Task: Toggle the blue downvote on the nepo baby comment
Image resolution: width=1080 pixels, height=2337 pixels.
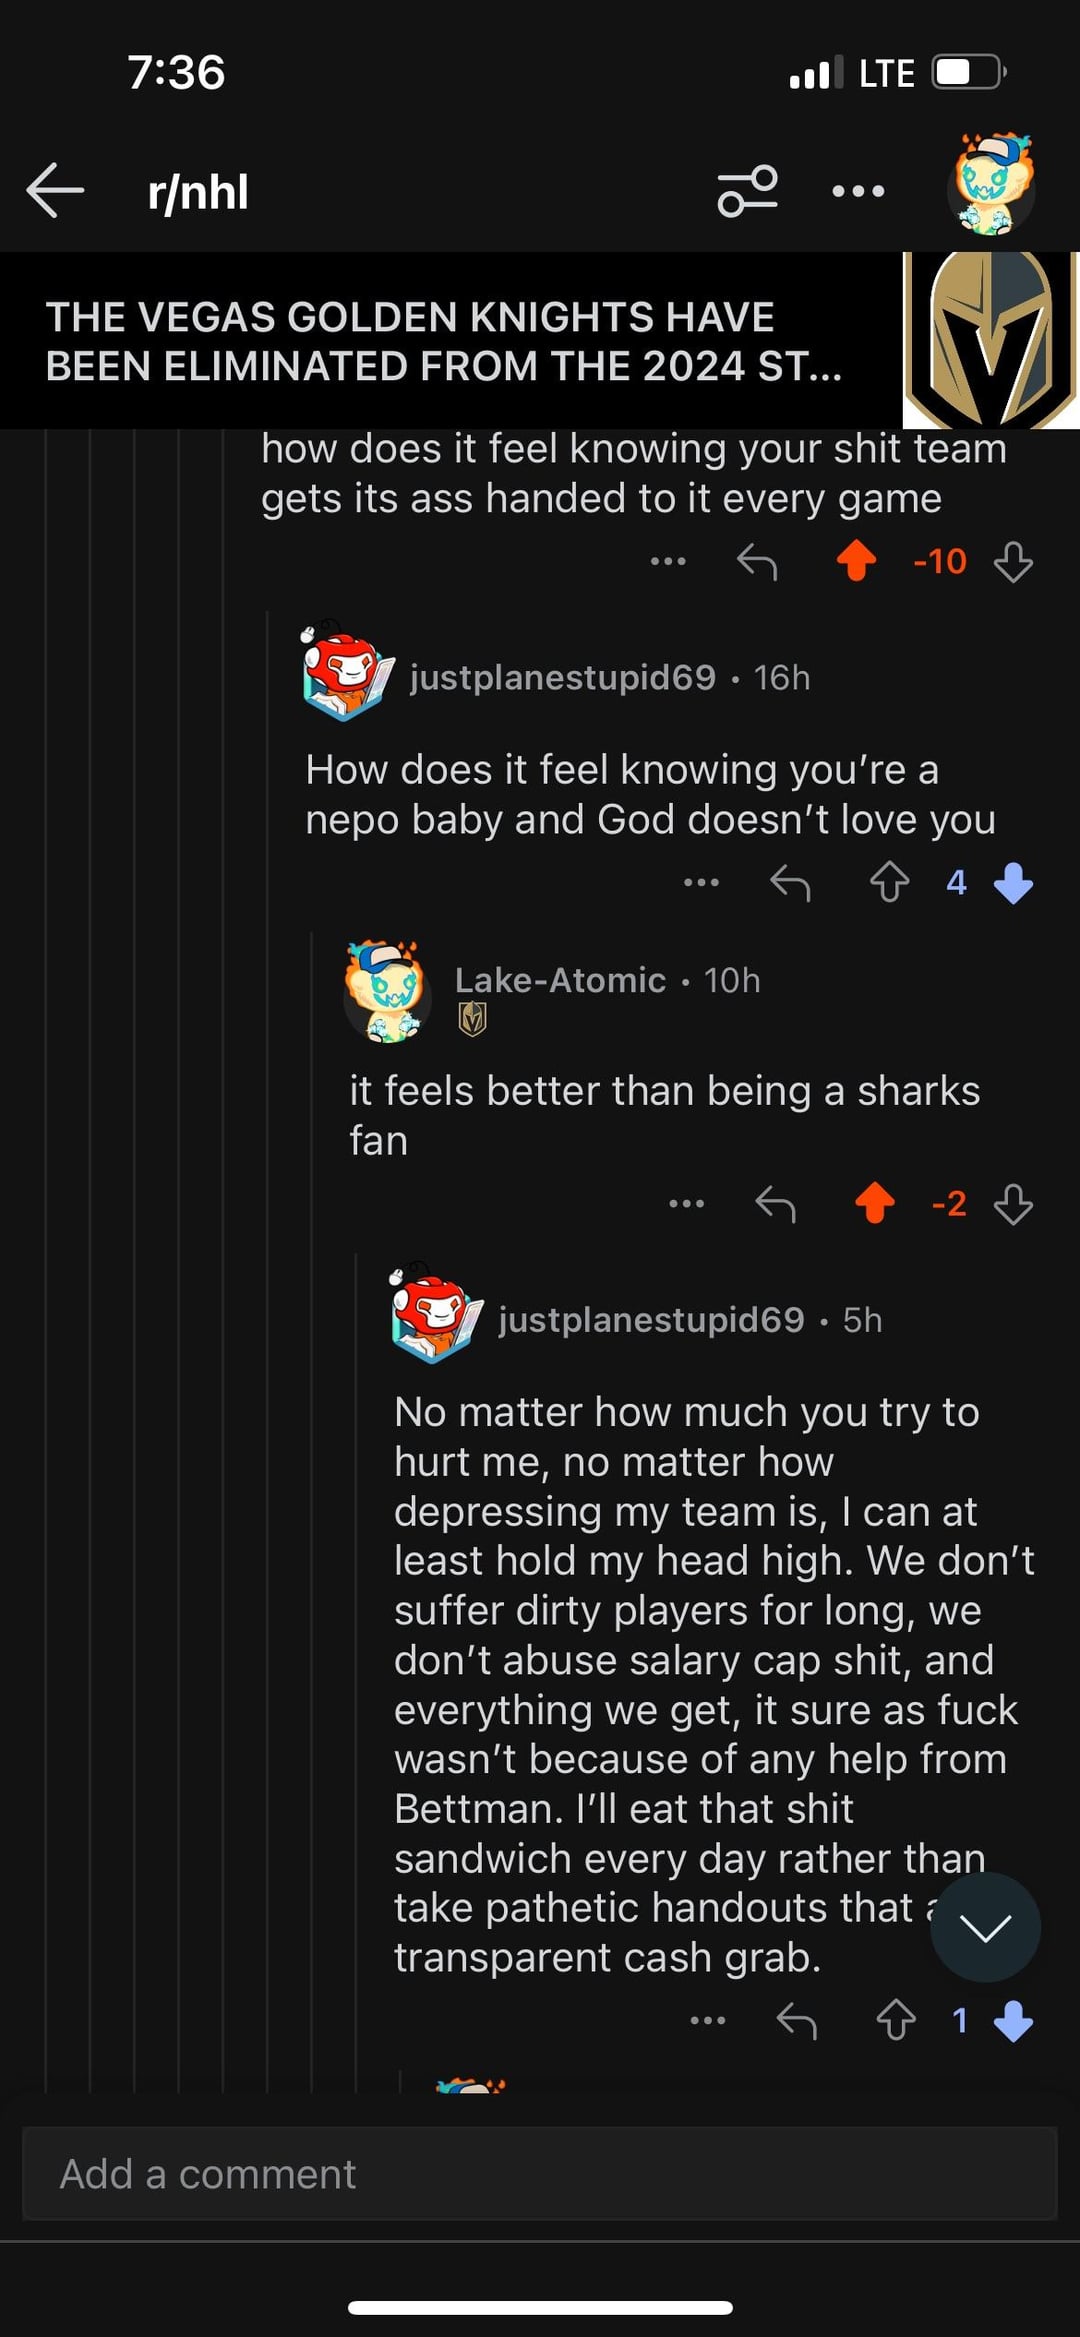Action: (1013, 883)
